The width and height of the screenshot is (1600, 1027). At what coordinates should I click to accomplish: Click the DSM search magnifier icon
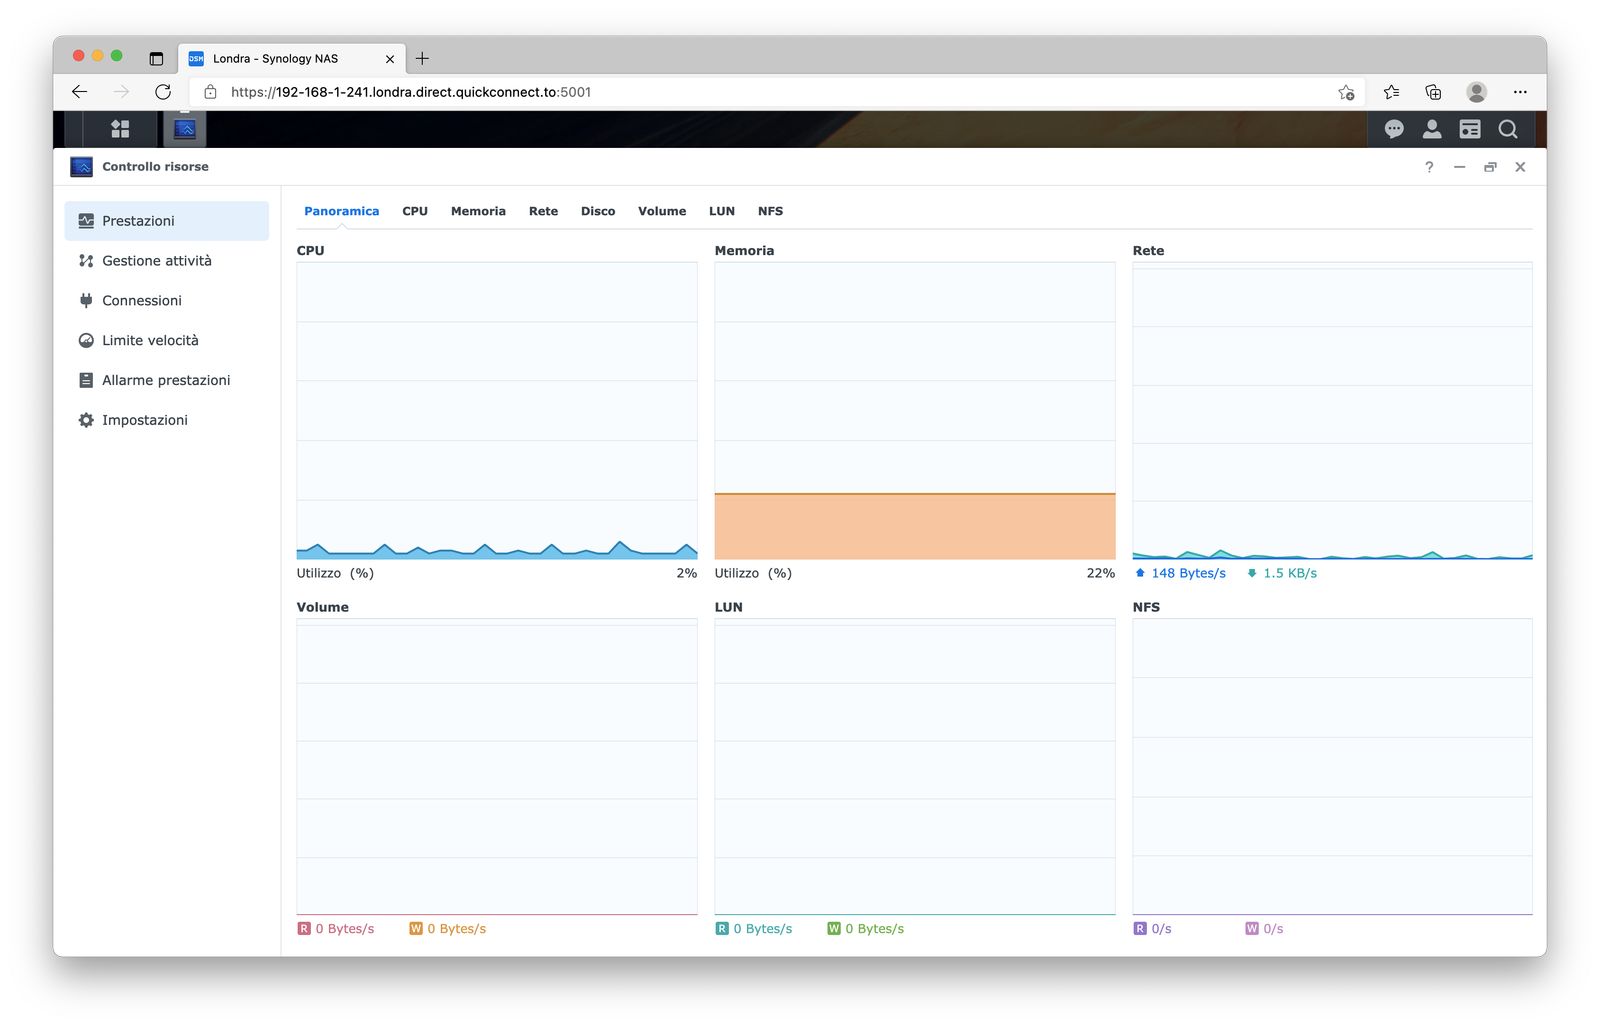coord(1508,129)
